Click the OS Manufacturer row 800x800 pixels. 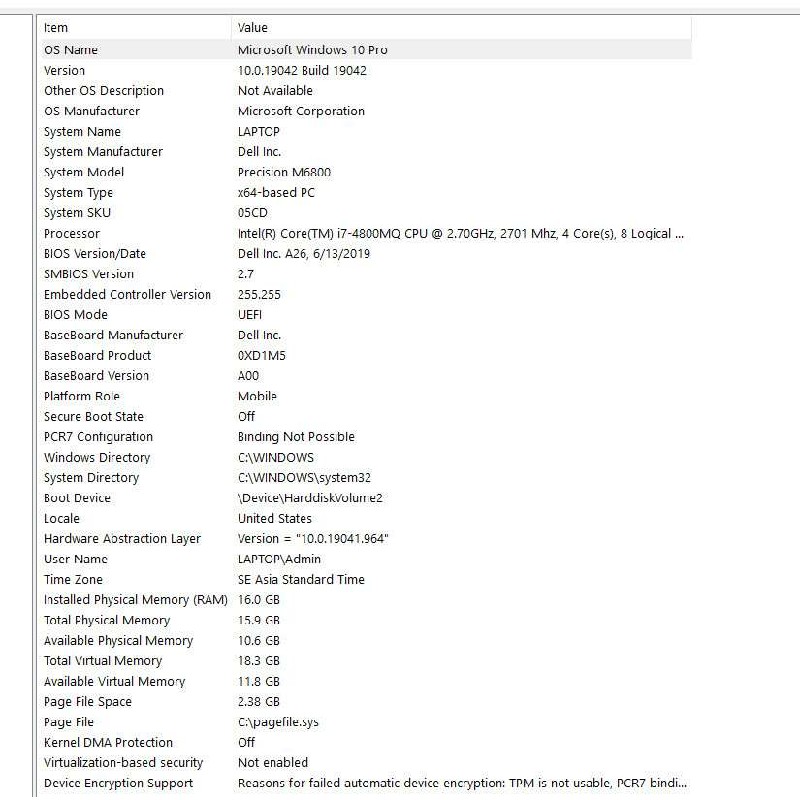point(366,111)
